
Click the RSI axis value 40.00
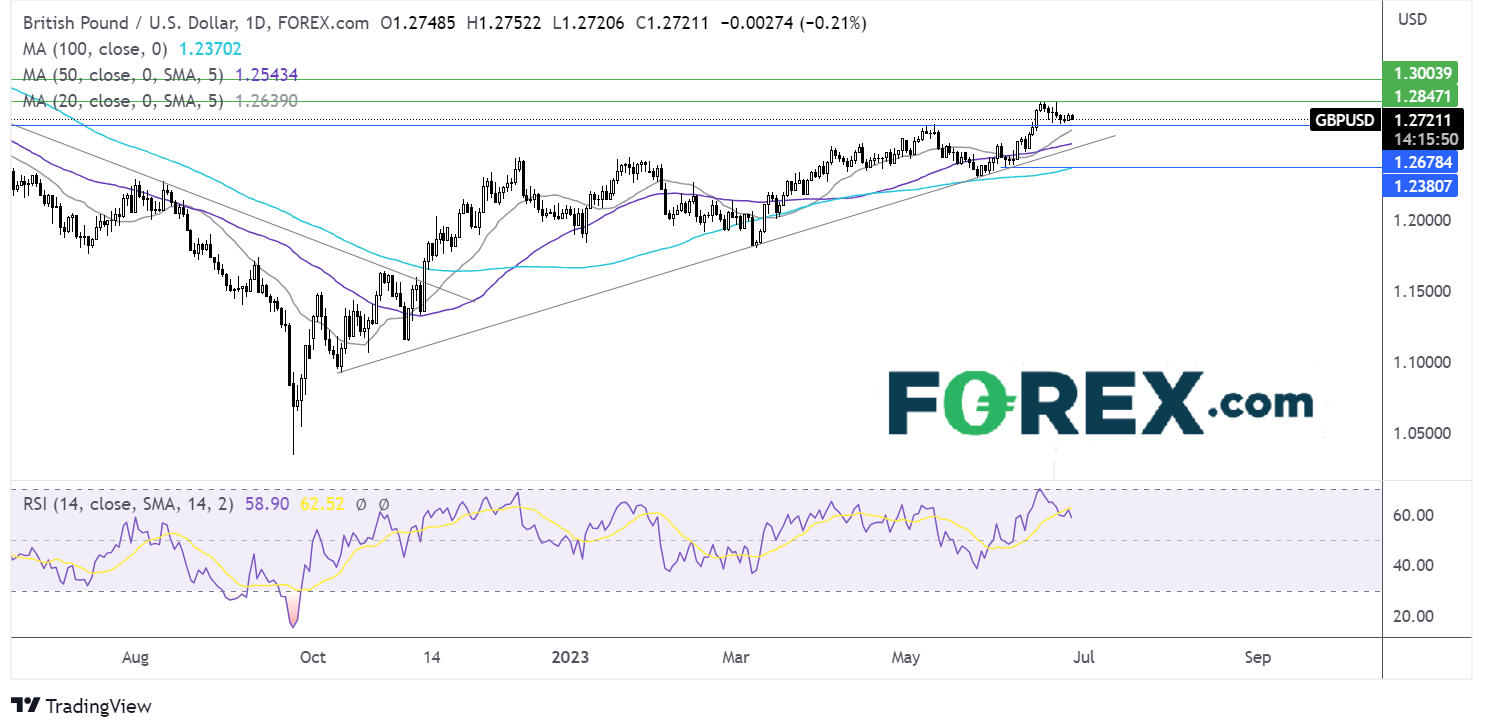[x=1413, y=565]
